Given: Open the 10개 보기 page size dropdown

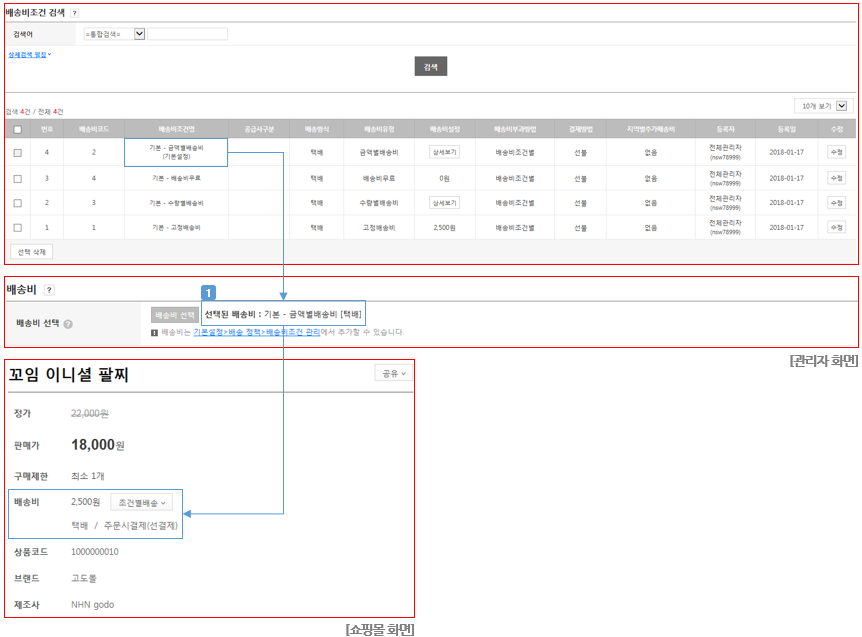Looking at the screenshot, I should [x=824, y=106].
